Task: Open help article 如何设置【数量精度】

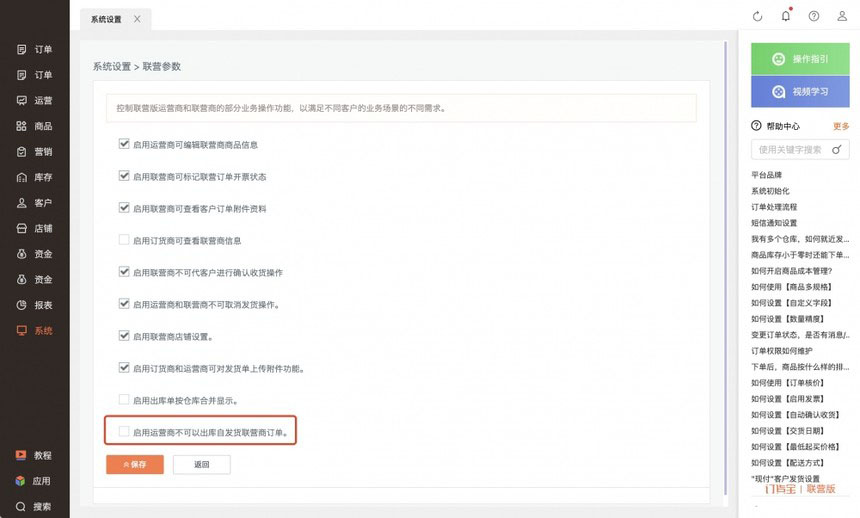Action: coord(788,319)
